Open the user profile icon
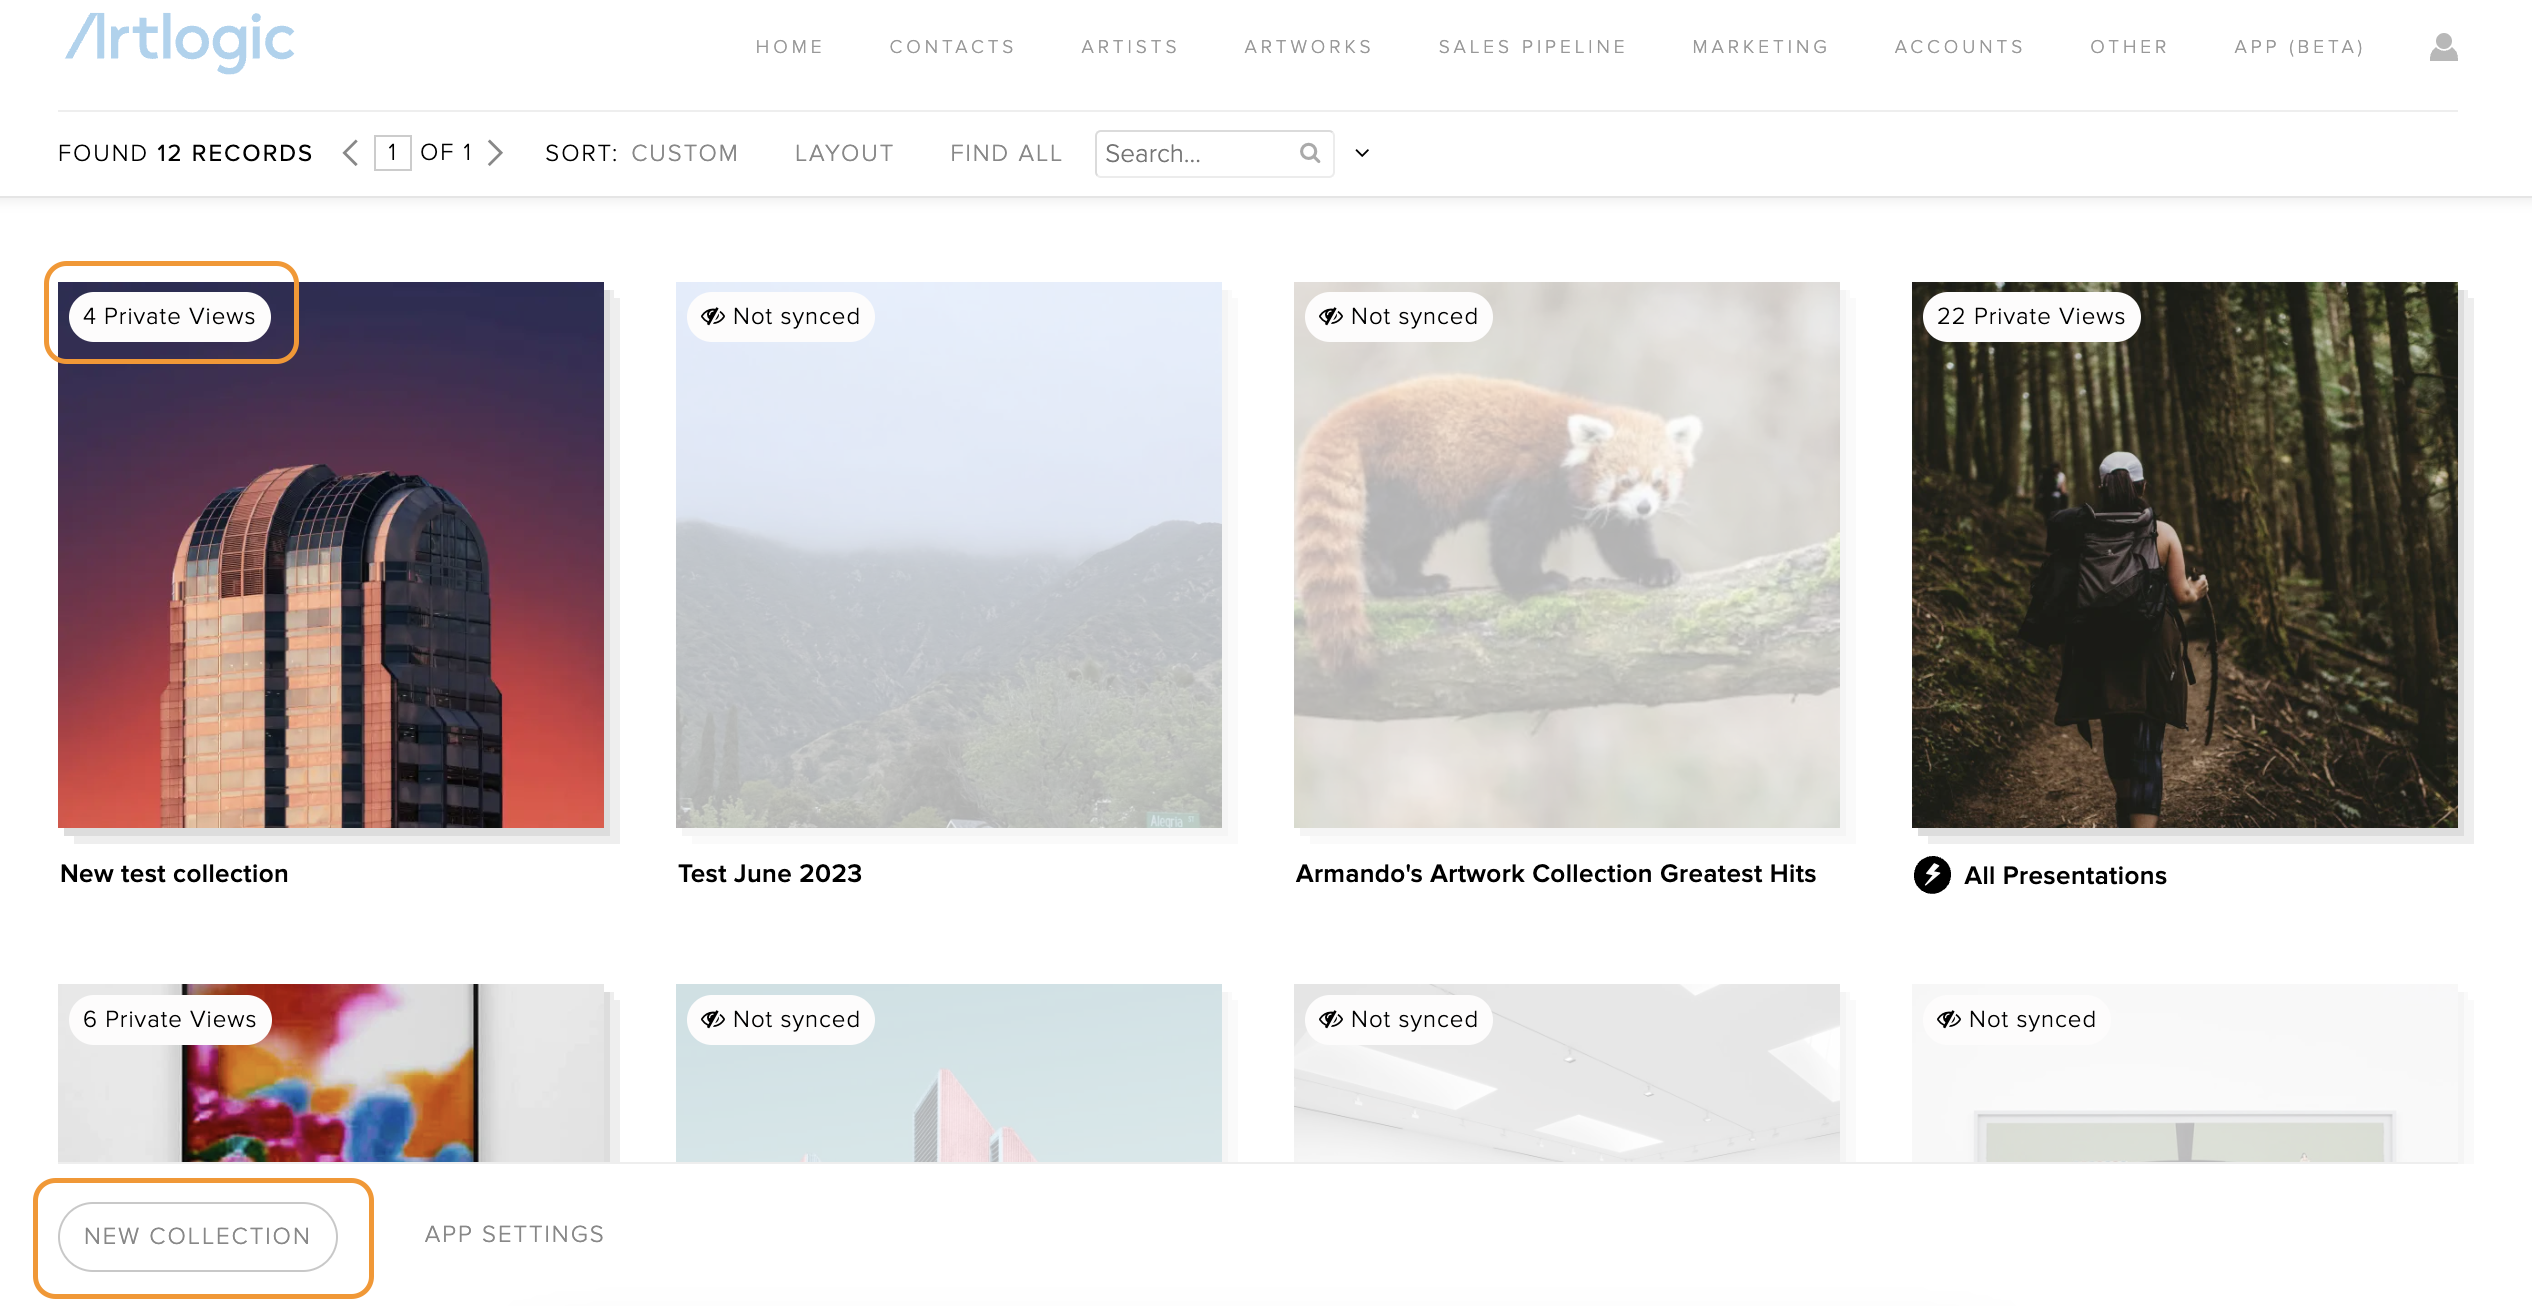Screen dimensions: 2532x1306 2443,47
